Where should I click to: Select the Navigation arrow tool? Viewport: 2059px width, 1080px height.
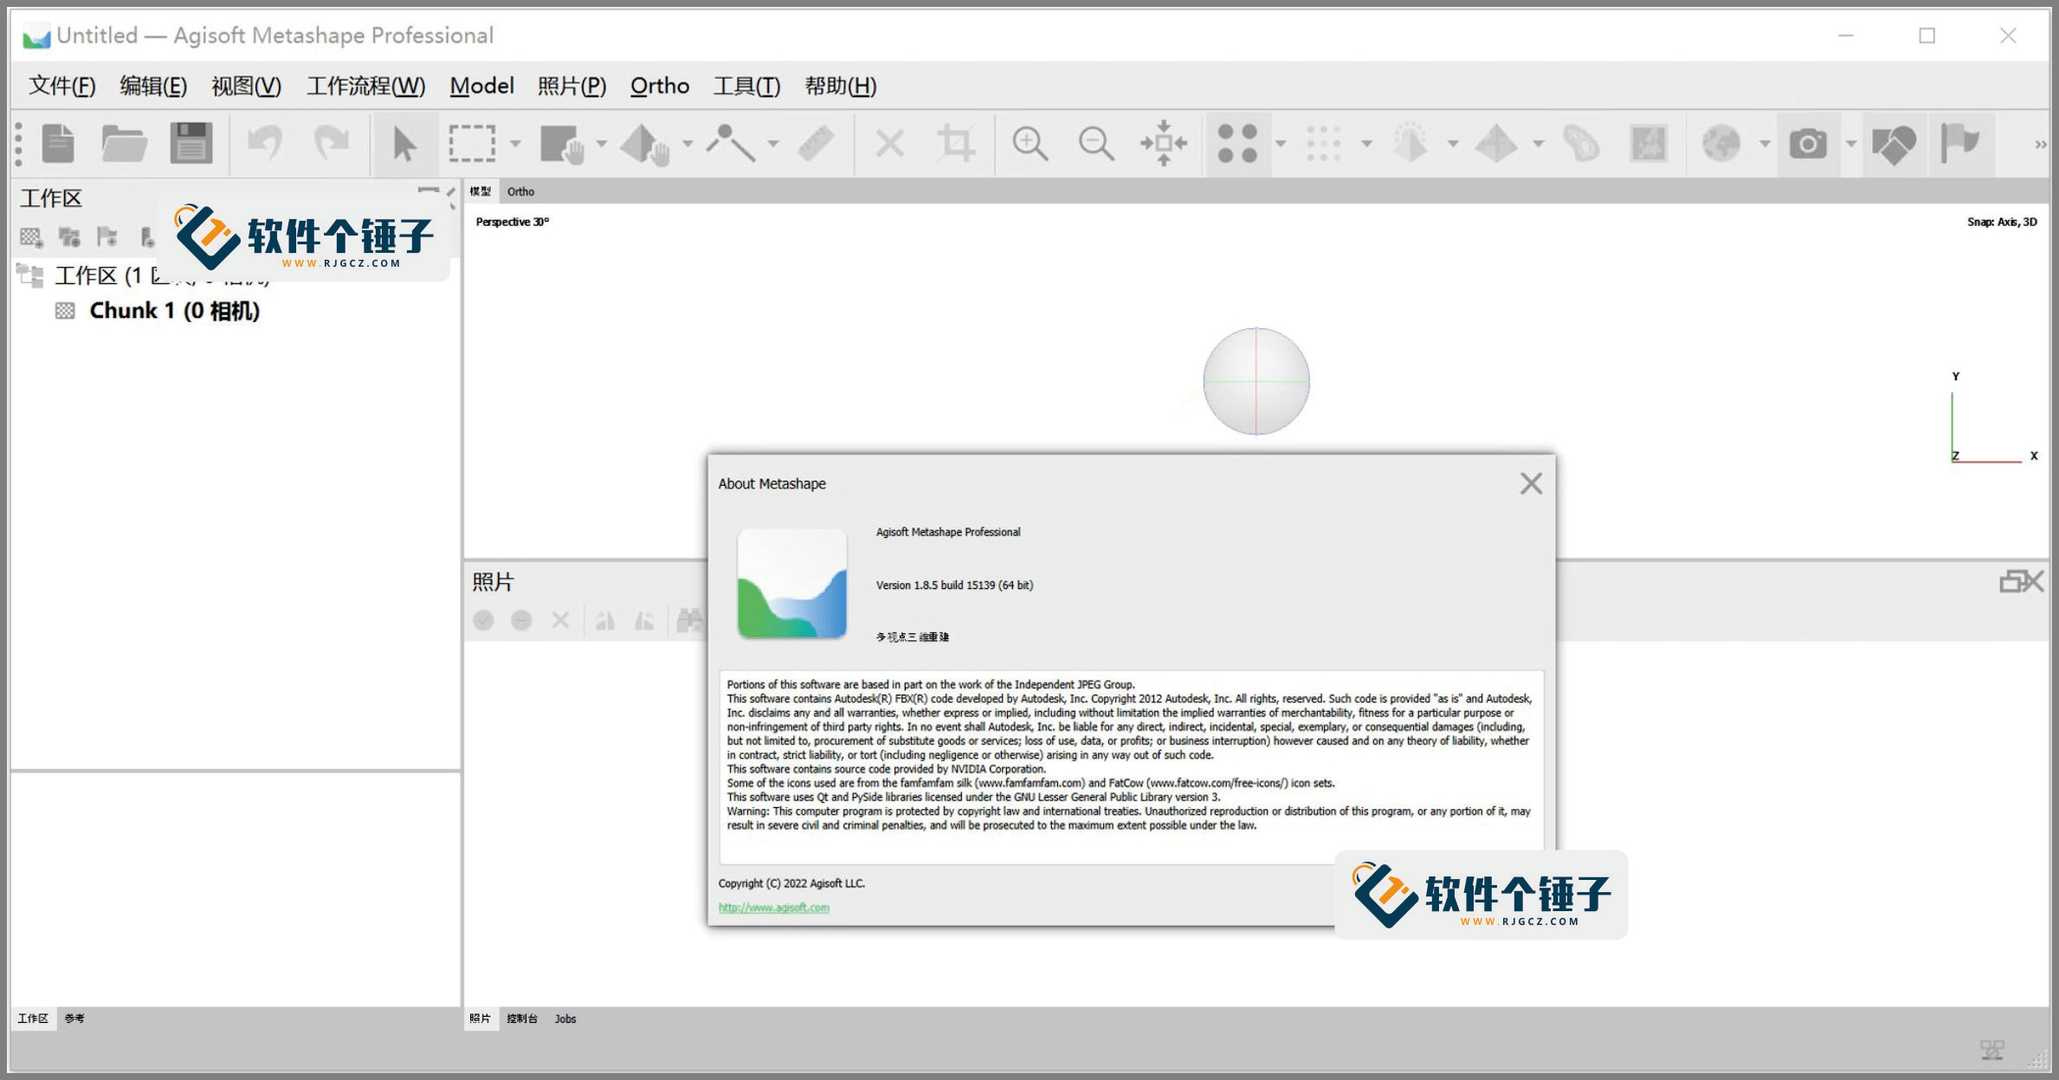coord(404,144)
